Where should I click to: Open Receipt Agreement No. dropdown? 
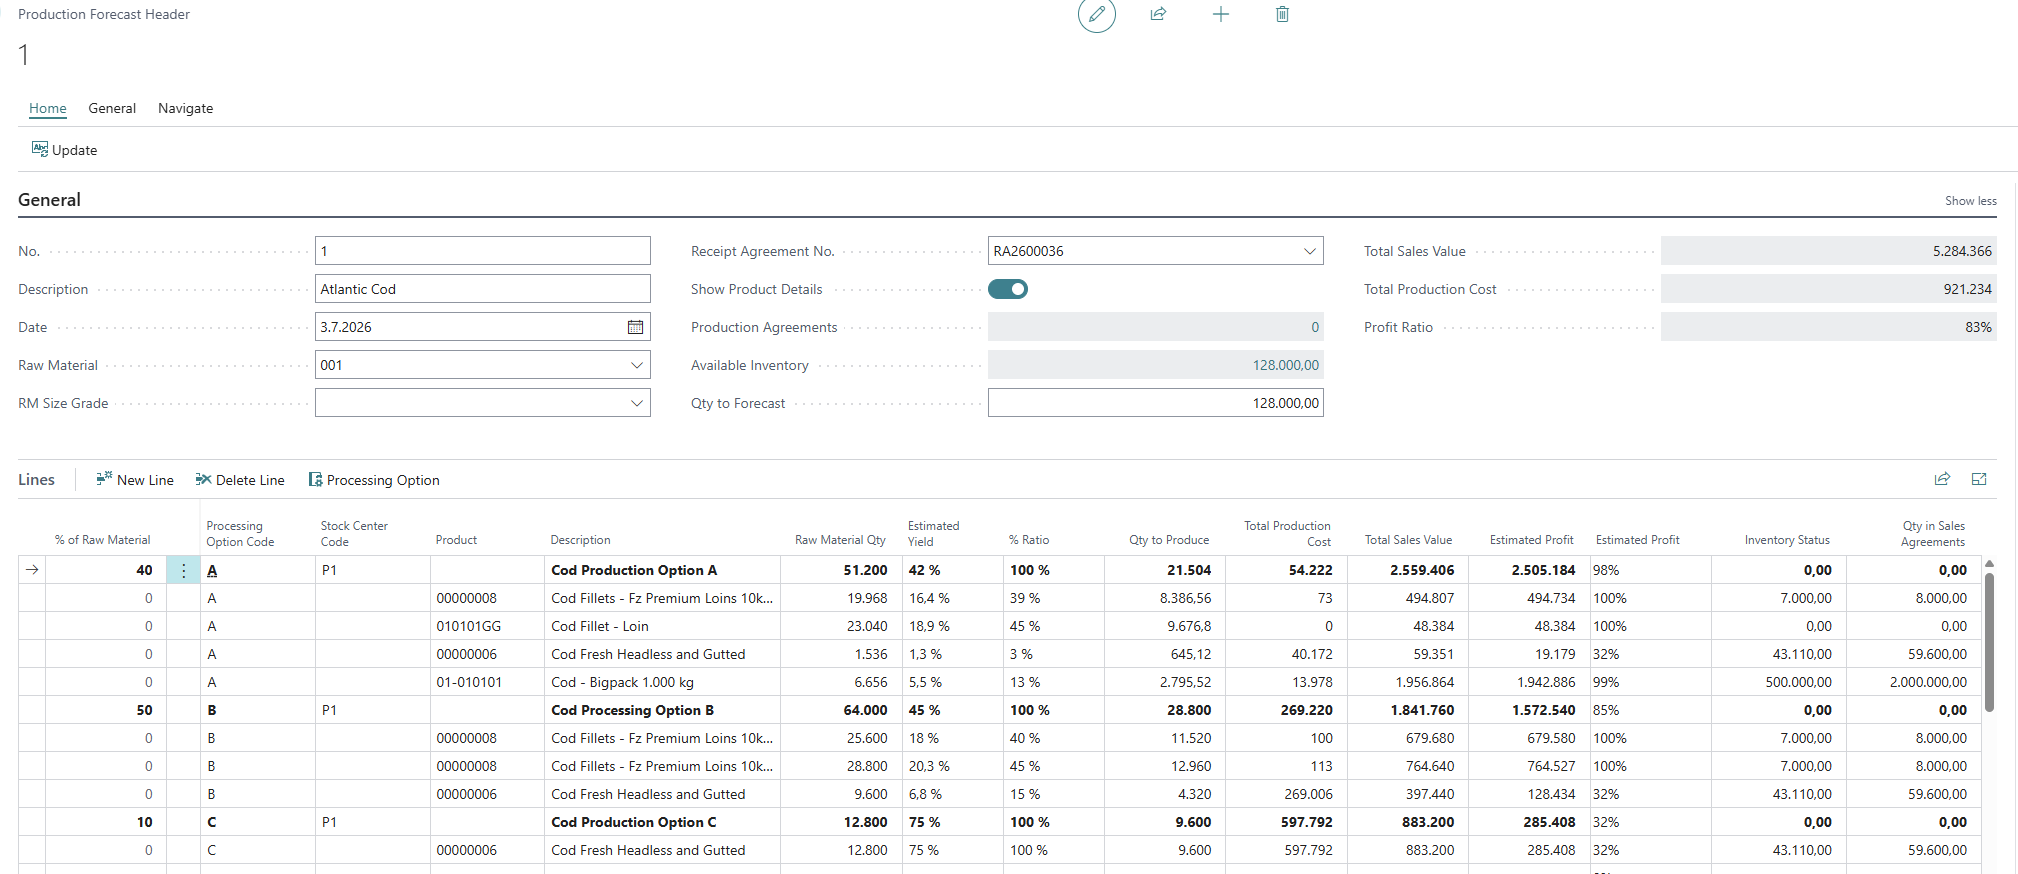(1310, 251)
